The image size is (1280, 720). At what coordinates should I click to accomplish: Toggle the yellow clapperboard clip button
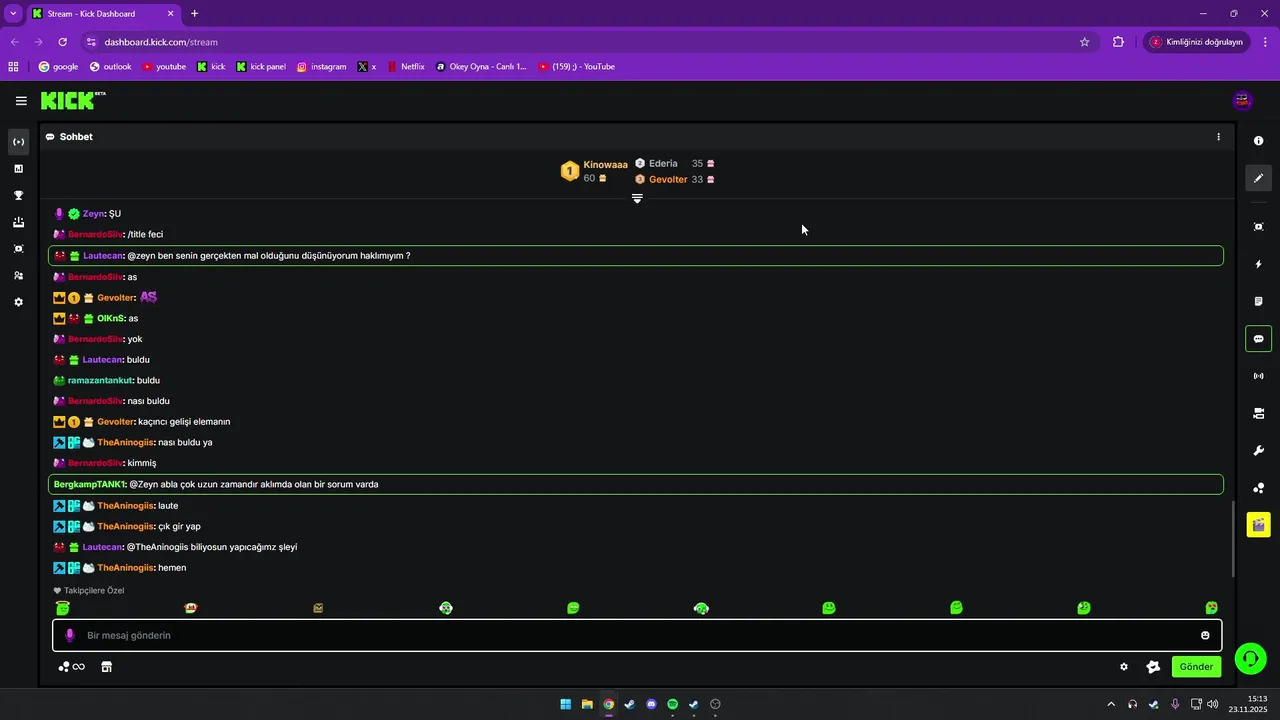tap(1258, 524)
